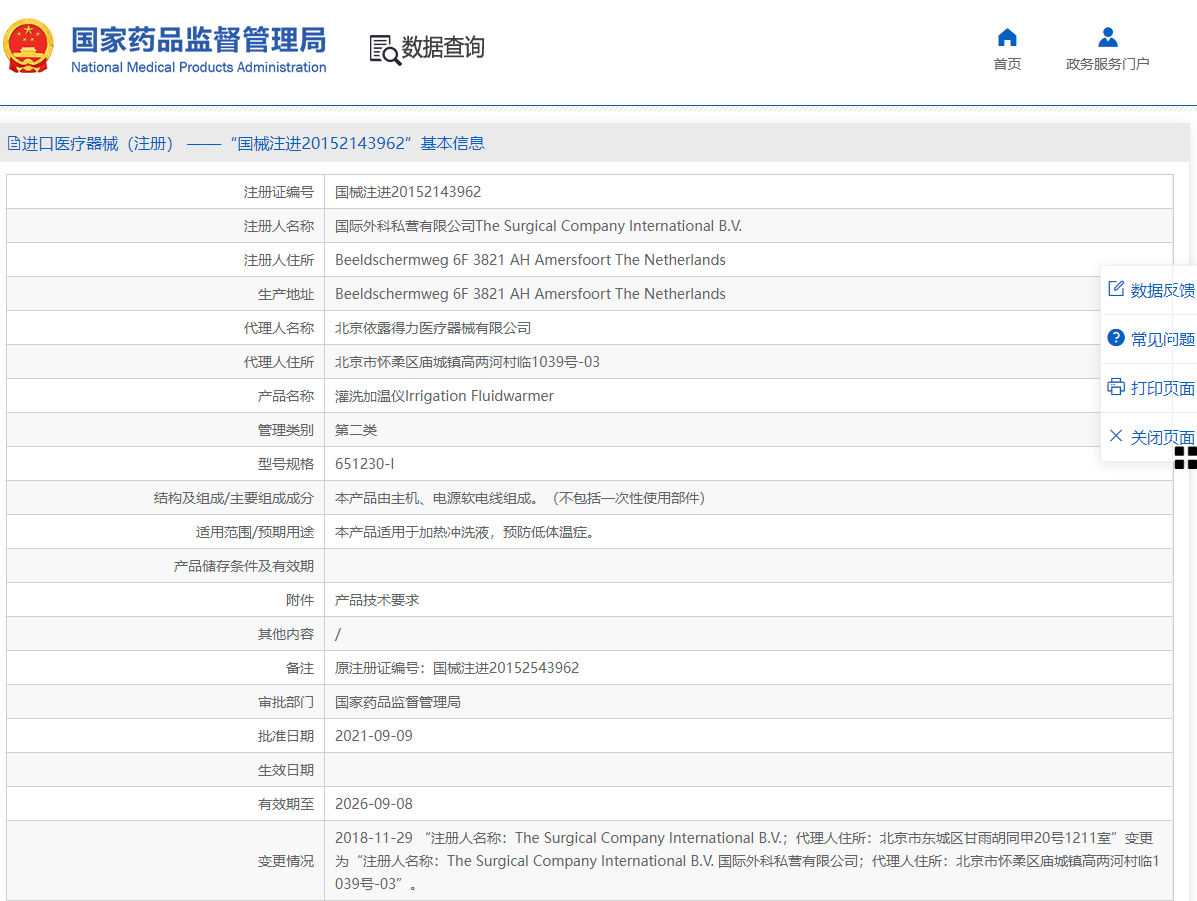The height and width of the screenshot is (901, 1197).
Task: Select management class 第二类
Action: (x=356, y=430)
